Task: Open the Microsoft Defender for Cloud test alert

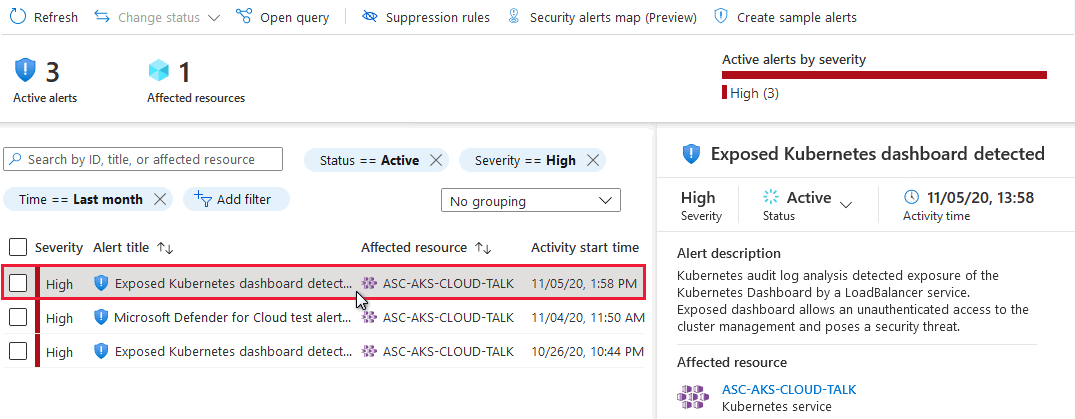Action: (x=232, y=318)
